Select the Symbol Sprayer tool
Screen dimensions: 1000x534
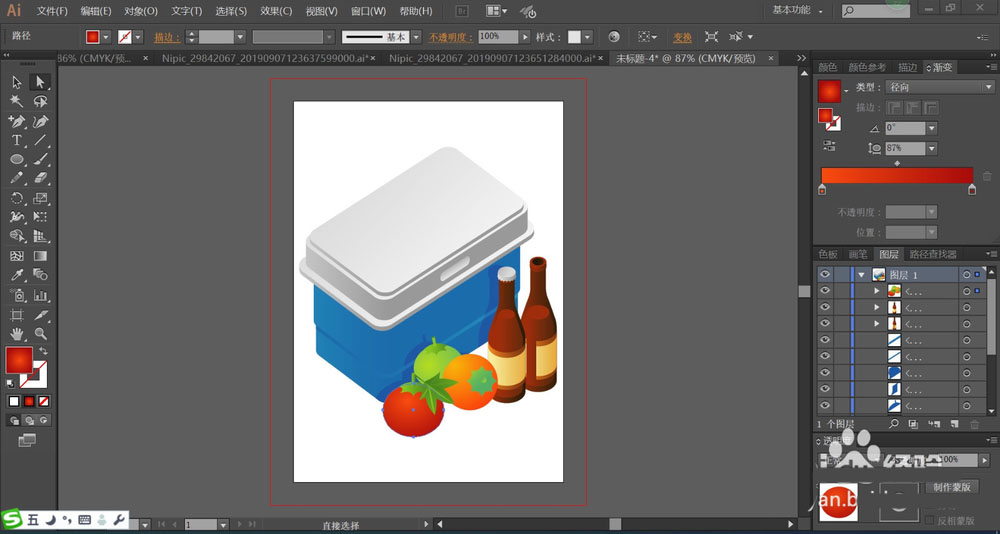tap(17, 295)
